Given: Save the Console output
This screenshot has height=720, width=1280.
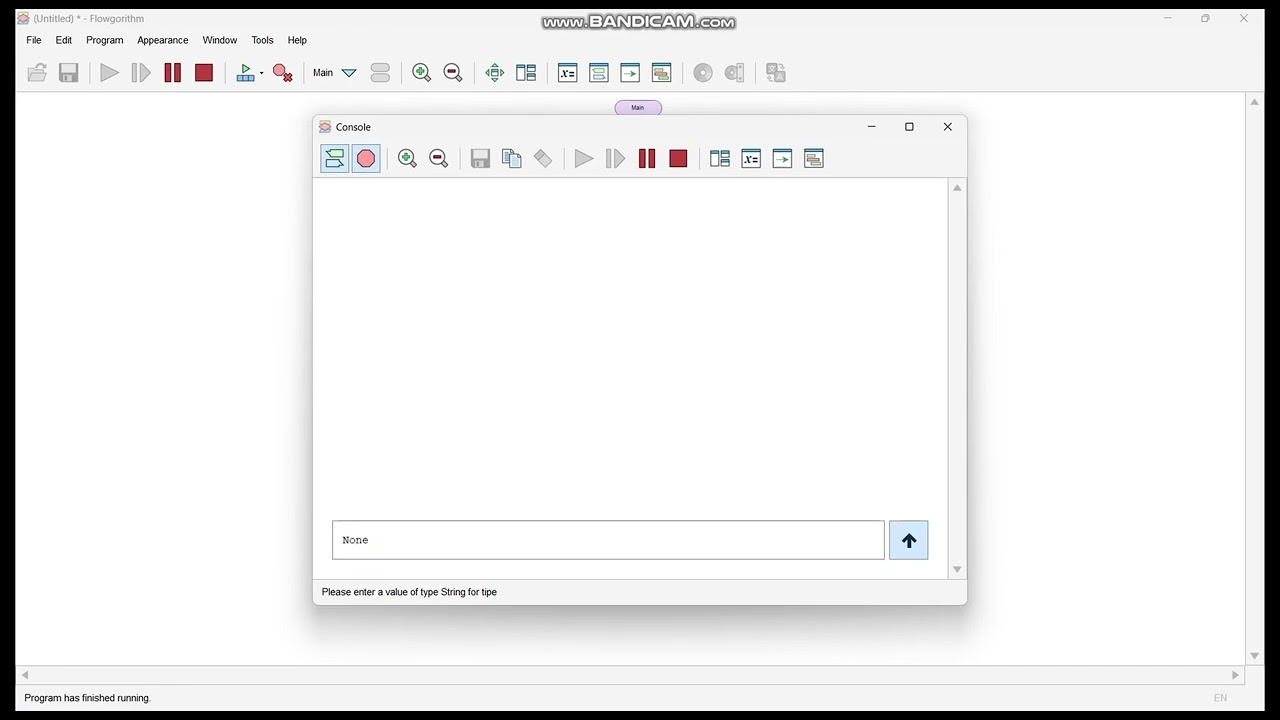Looking at the screenshot, I should tap(480, 158).
